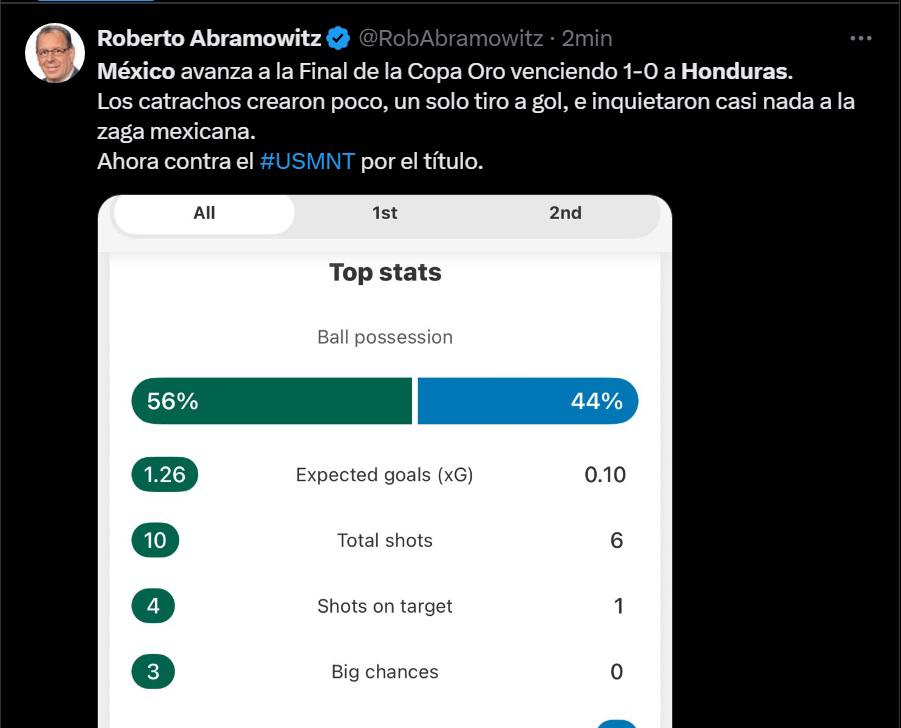The width and height of the screenshot is (901, 728).
Task: Click the Top stats heading
Action: click(x=385, y=273)
